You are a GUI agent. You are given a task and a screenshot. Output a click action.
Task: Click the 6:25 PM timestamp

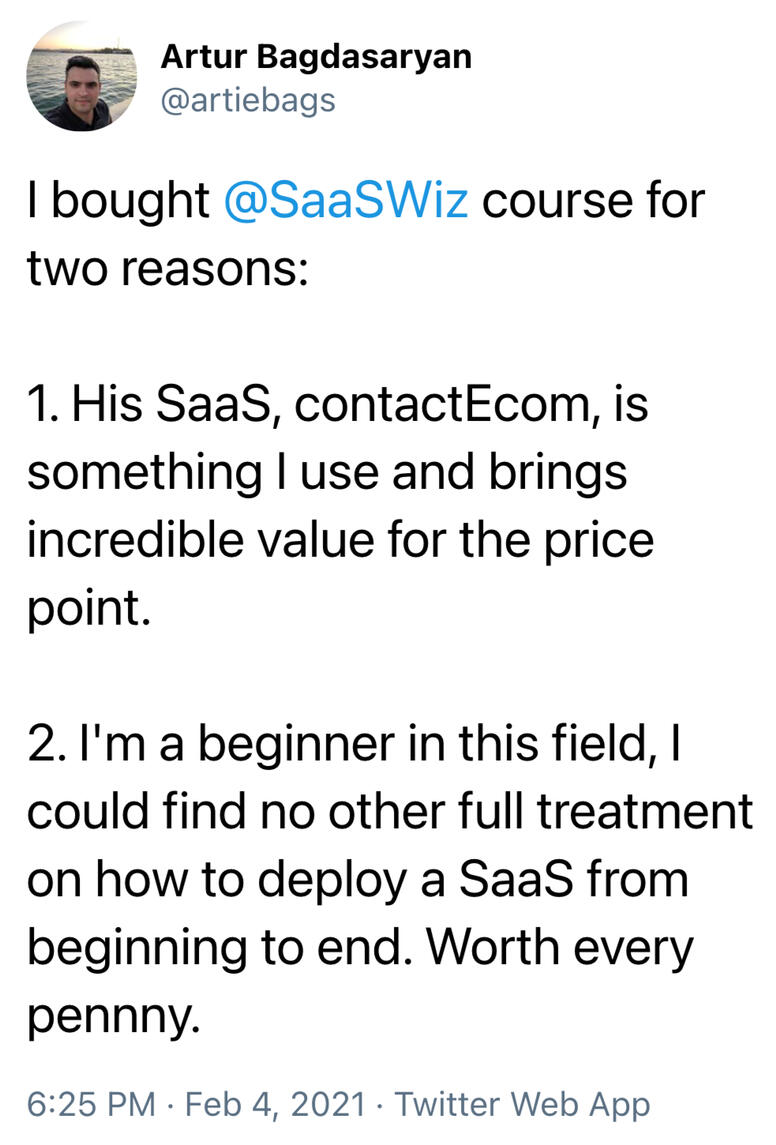coord(92,1104)
